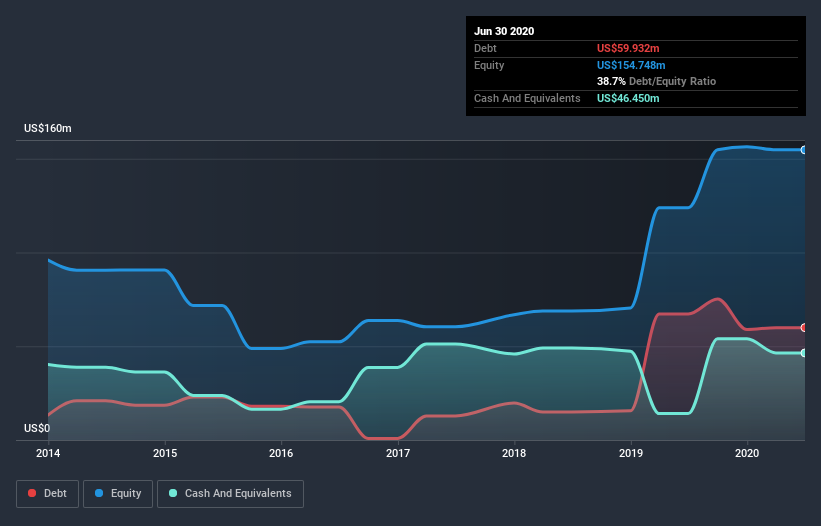Select the 2017 x-axis label
Screen dimensions: 821x526
click(398, 453)
